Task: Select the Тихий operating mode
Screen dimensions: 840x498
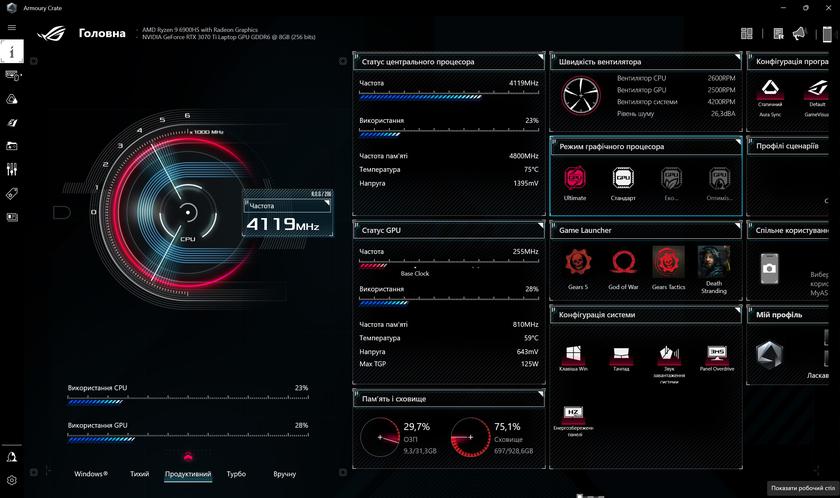Action: point(139,474)
